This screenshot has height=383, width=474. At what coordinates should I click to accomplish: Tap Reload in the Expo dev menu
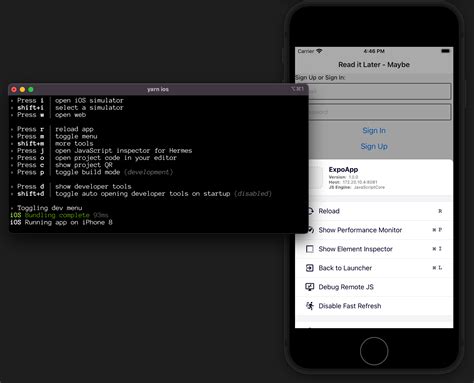[x=374, y=211]
